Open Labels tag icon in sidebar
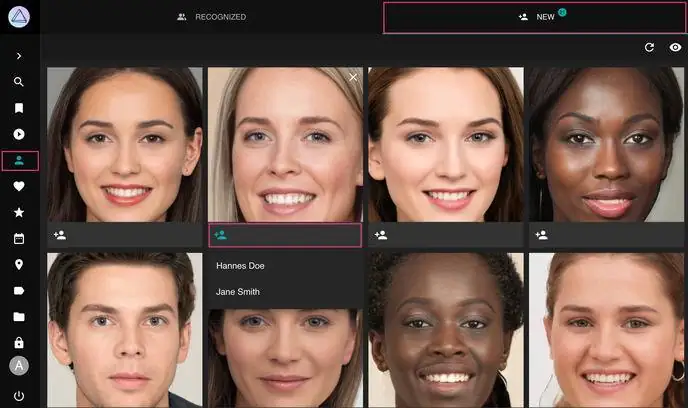 [x=19, y=291]
